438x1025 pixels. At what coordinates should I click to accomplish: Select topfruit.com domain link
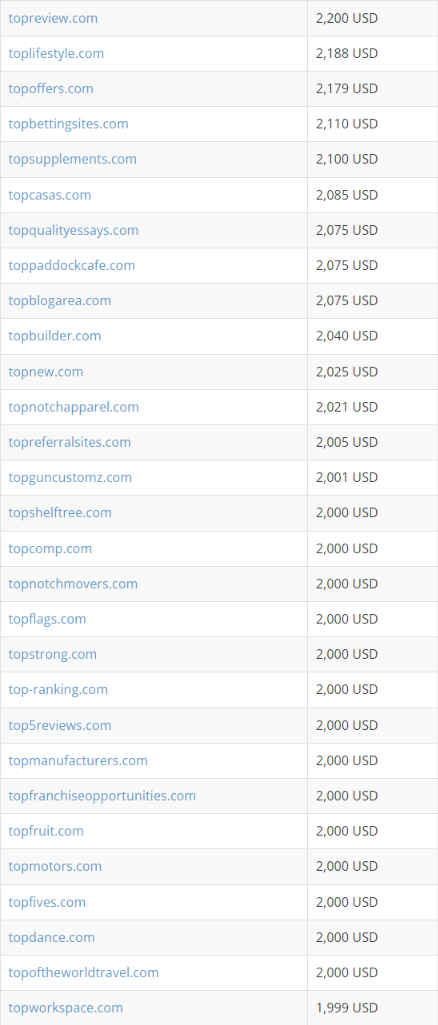[x=46, y=832]
